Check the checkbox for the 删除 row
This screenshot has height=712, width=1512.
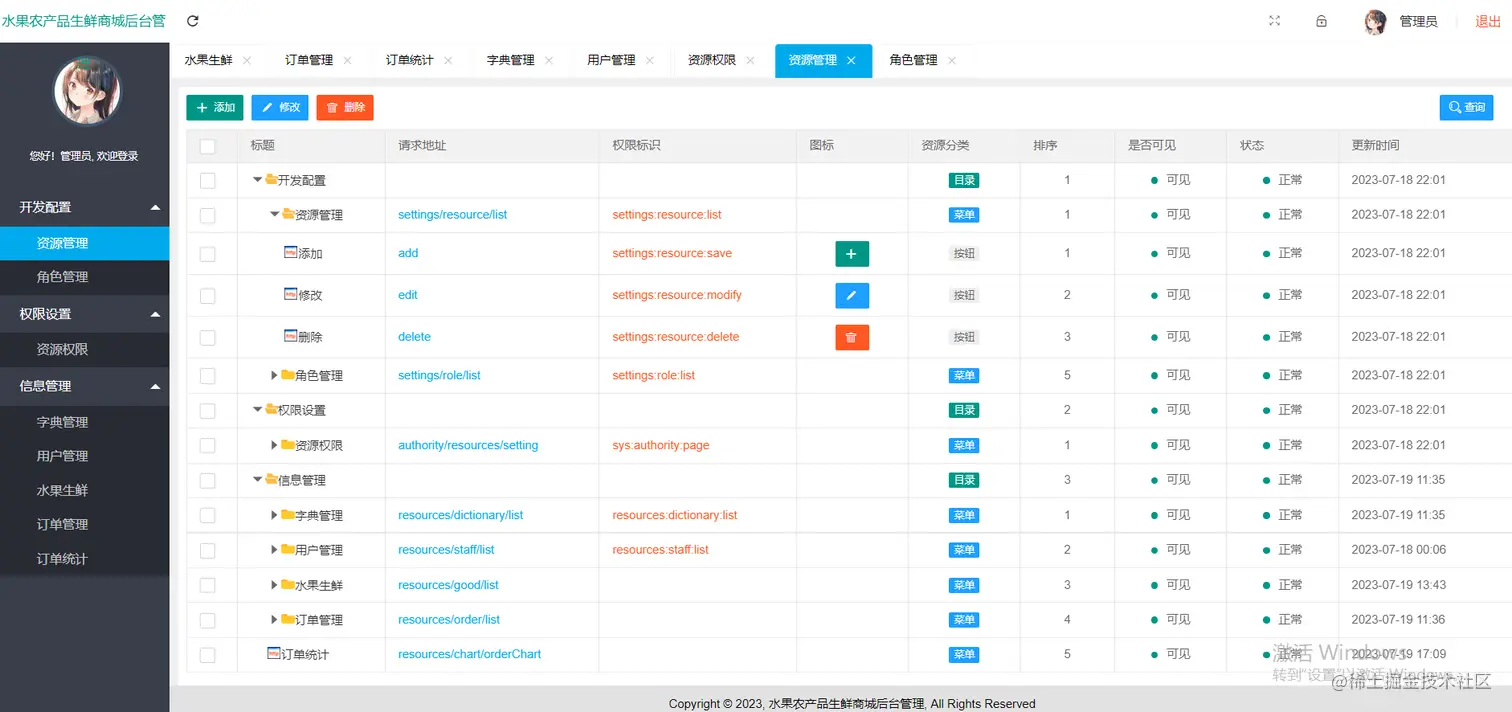[x=208, y=338]
